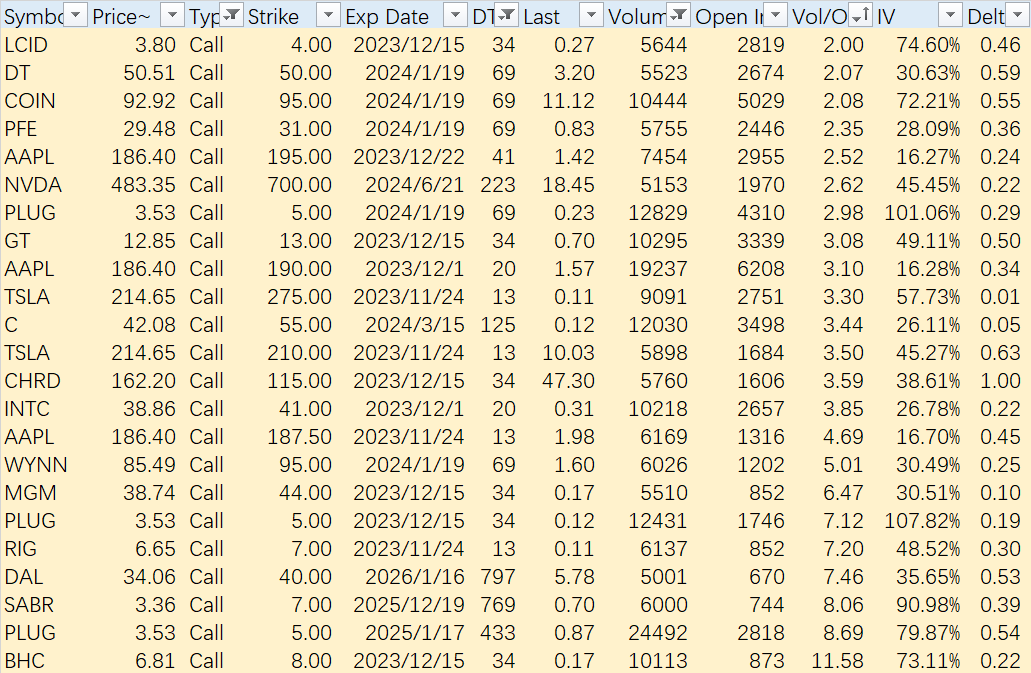This screenshot has height=673, width=1031.
Task: Select the expiration date 2026/1/16
Action: click(415, 577)
